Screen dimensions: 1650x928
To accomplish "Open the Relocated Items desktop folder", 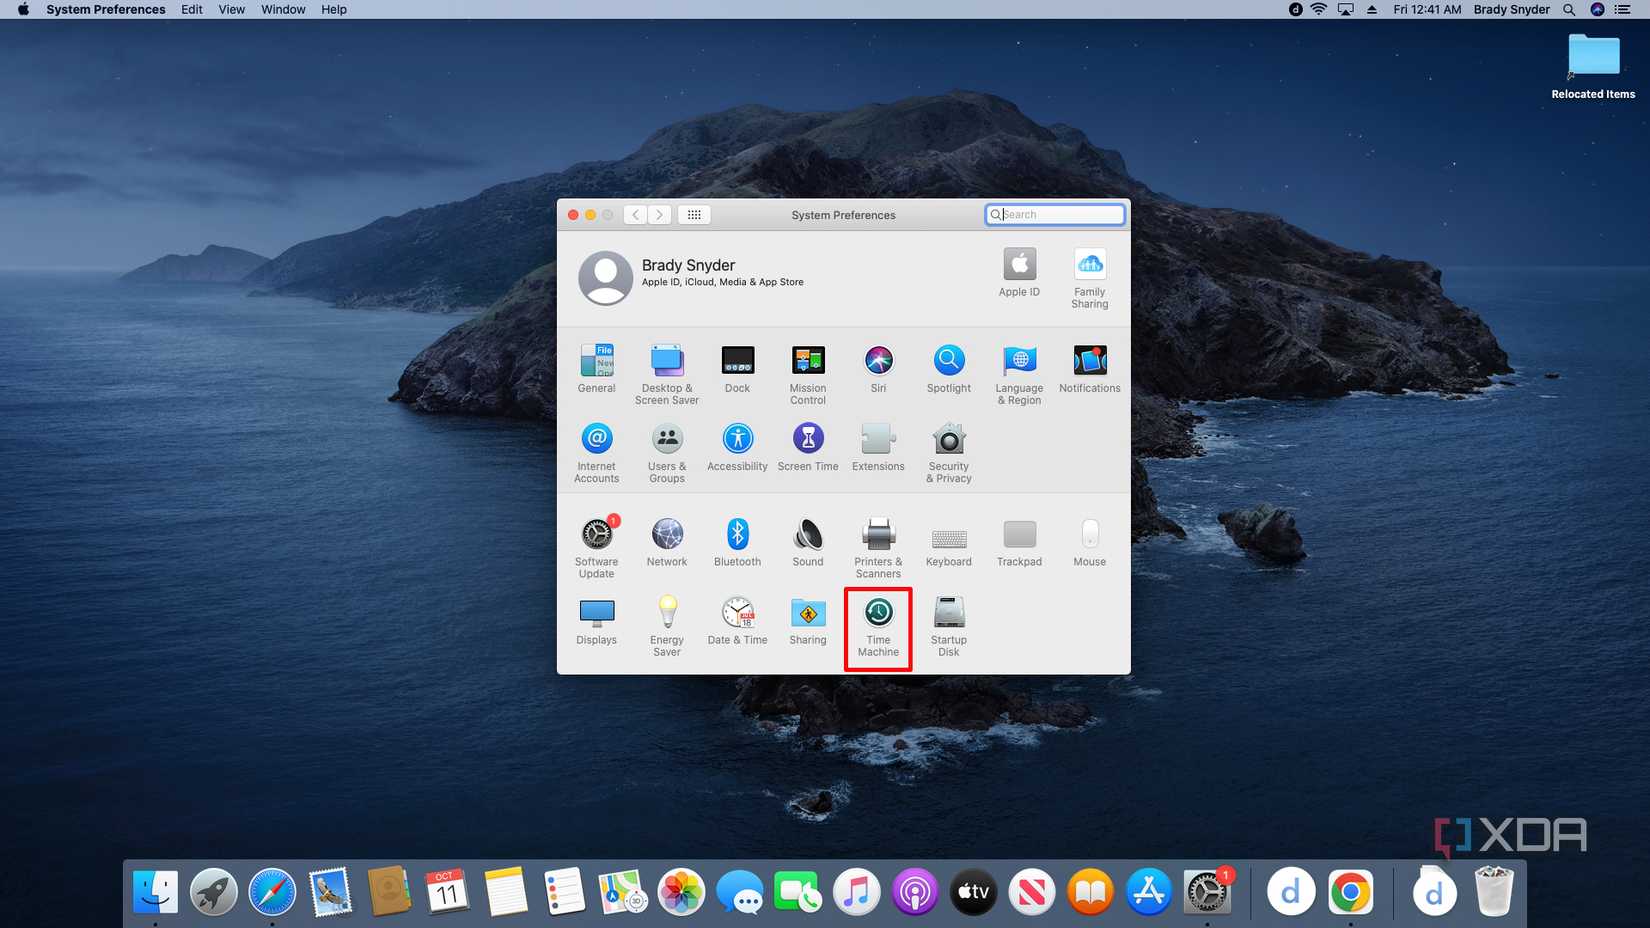I will [x=1593, y=56].
